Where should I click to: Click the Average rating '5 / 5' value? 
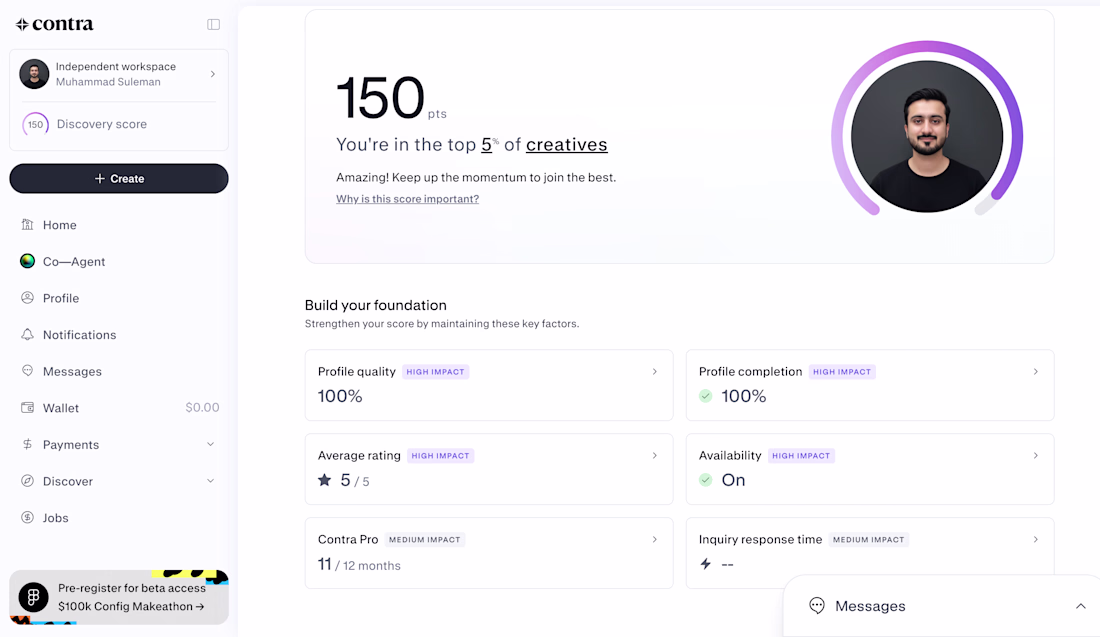point(355,481)
